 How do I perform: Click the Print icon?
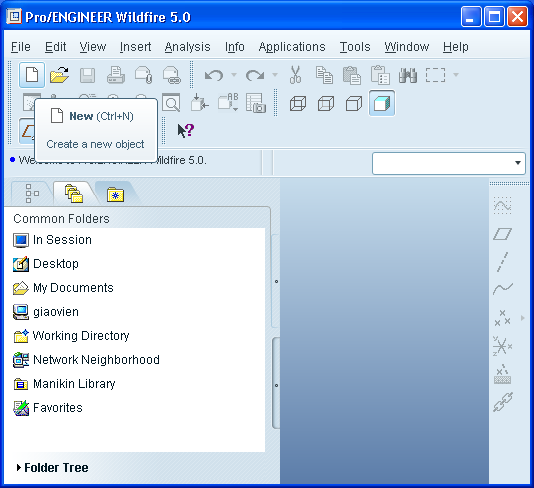115,75
